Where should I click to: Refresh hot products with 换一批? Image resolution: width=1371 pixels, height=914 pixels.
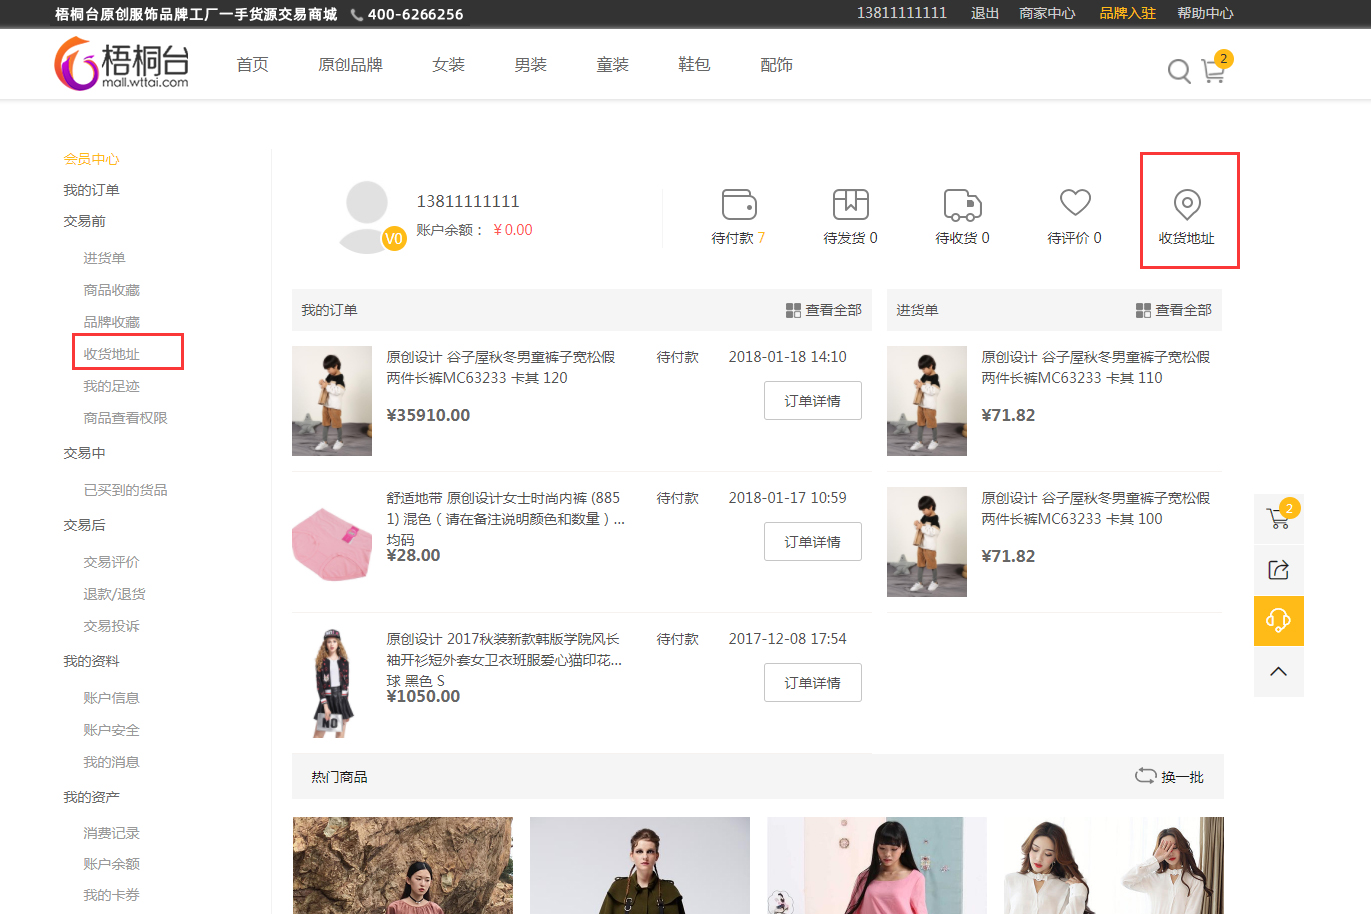pos(1169,776)
